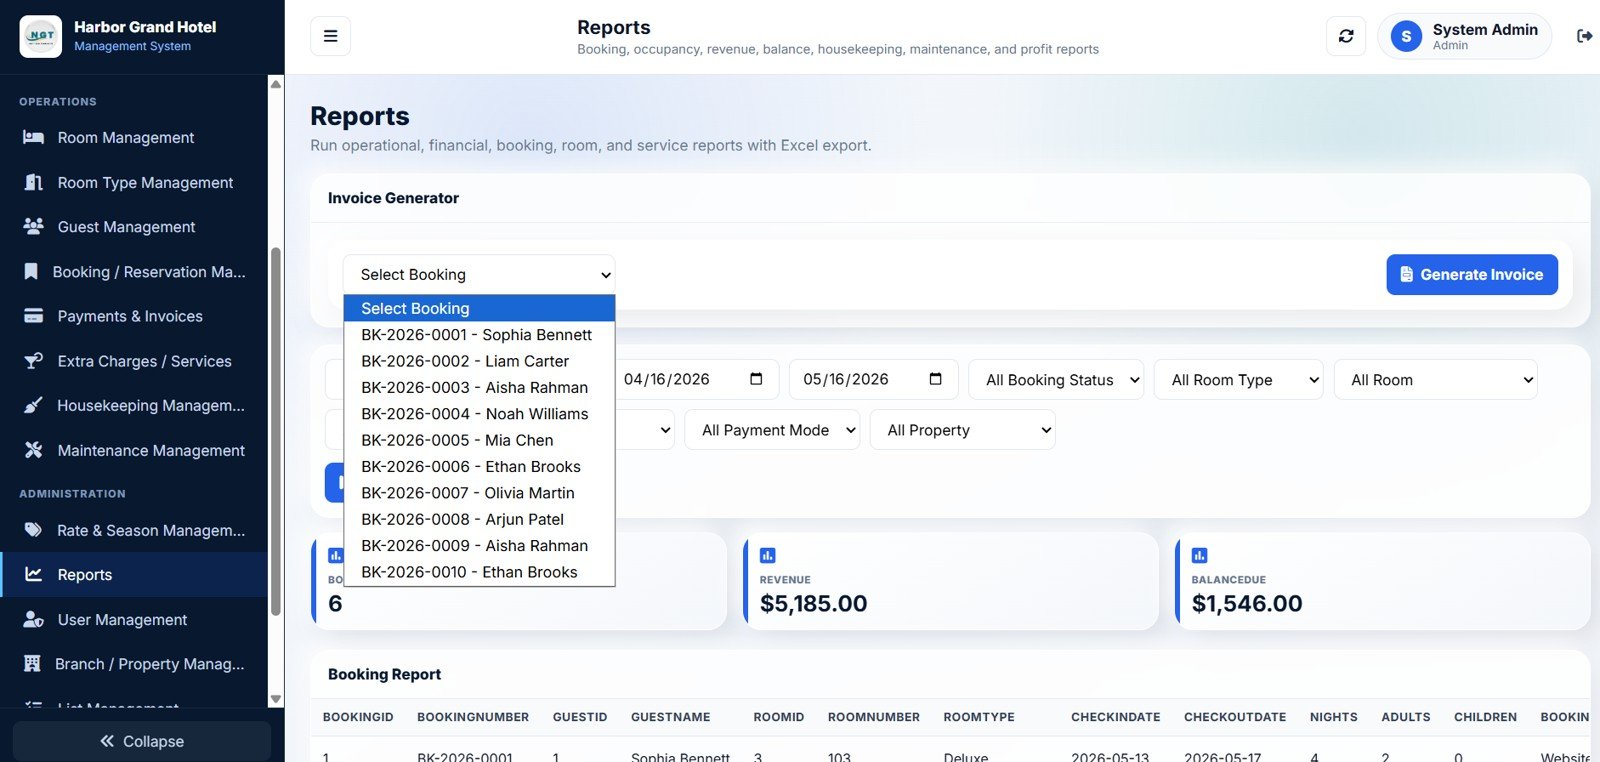Click the start date field 04/16/2026
The image size is (1600, 762).
(x=694, y=379)
